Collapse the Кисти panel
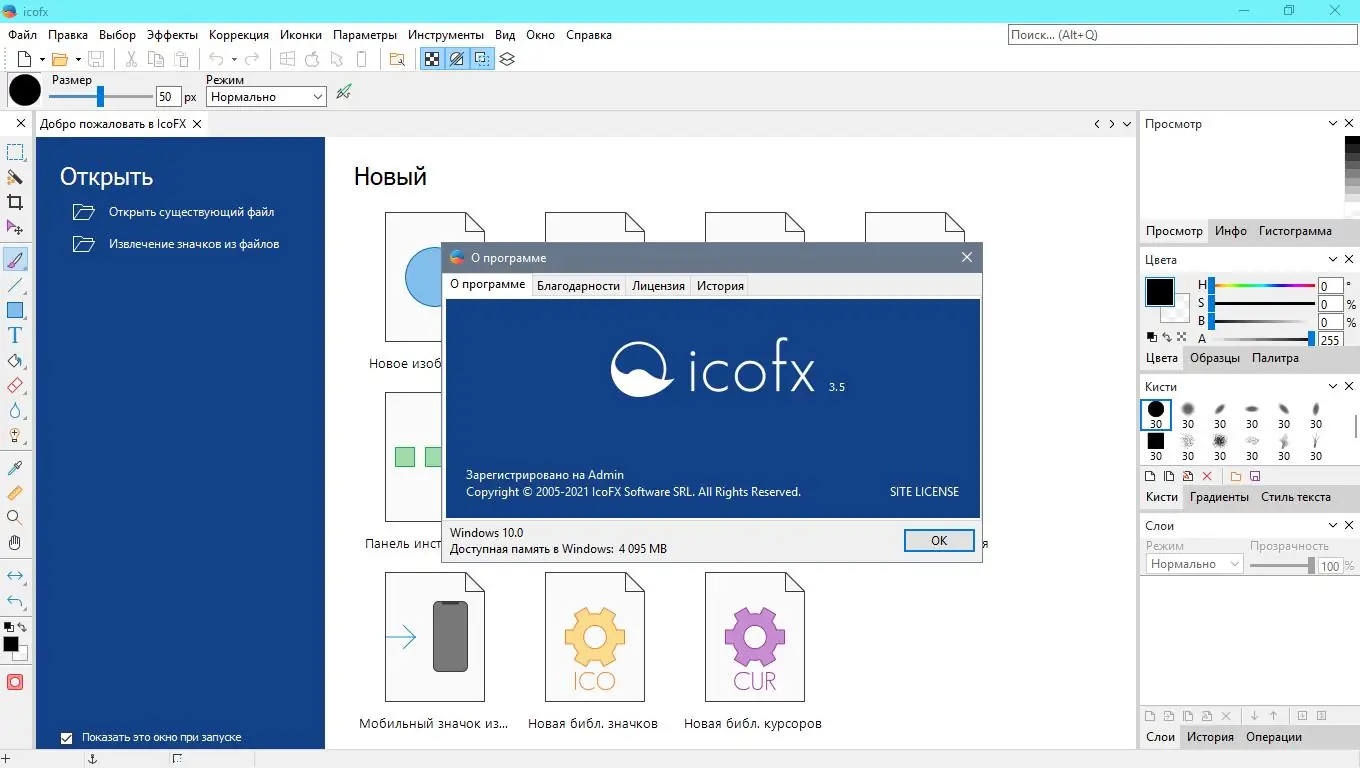Screen dimensions: 1360x768 tap(1333, 386)
